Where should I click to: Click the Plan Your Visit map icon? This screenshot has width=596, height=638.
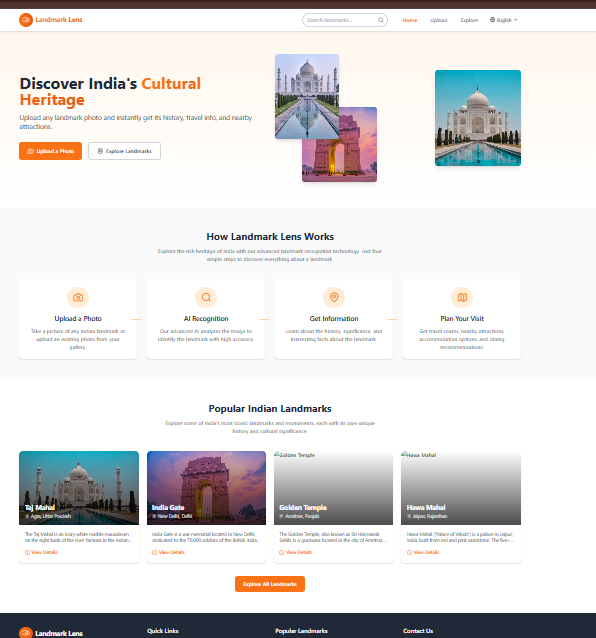pos(462,297)
